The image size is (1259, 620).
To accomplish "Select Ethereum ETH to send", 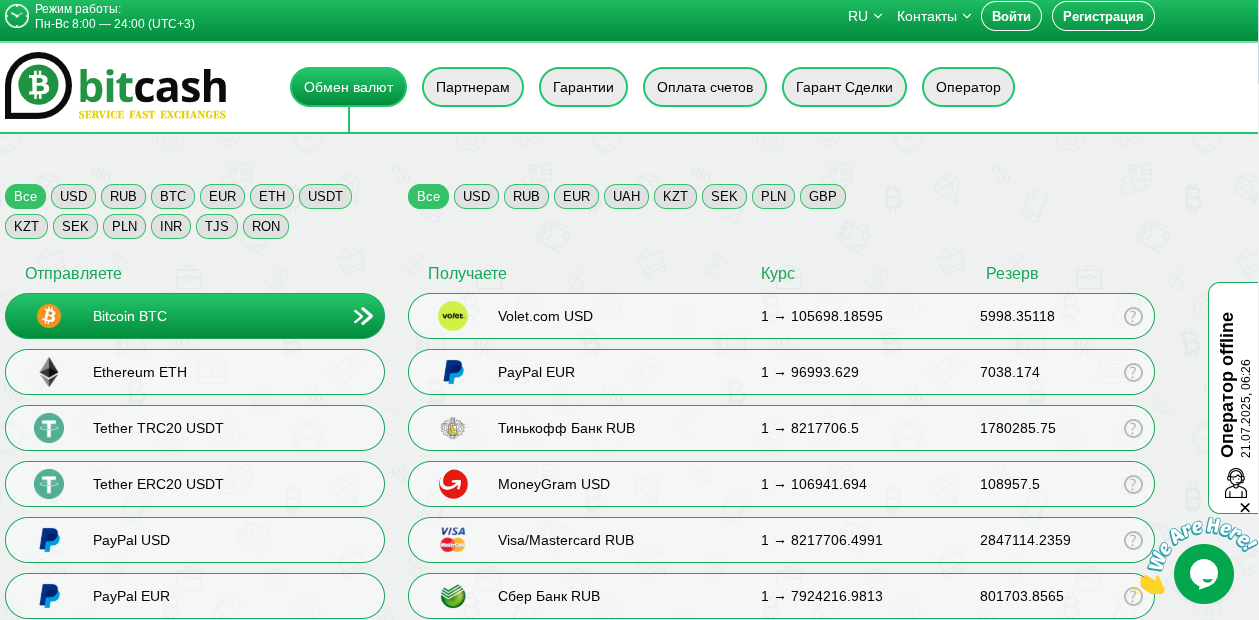I will tap(195, 372).
